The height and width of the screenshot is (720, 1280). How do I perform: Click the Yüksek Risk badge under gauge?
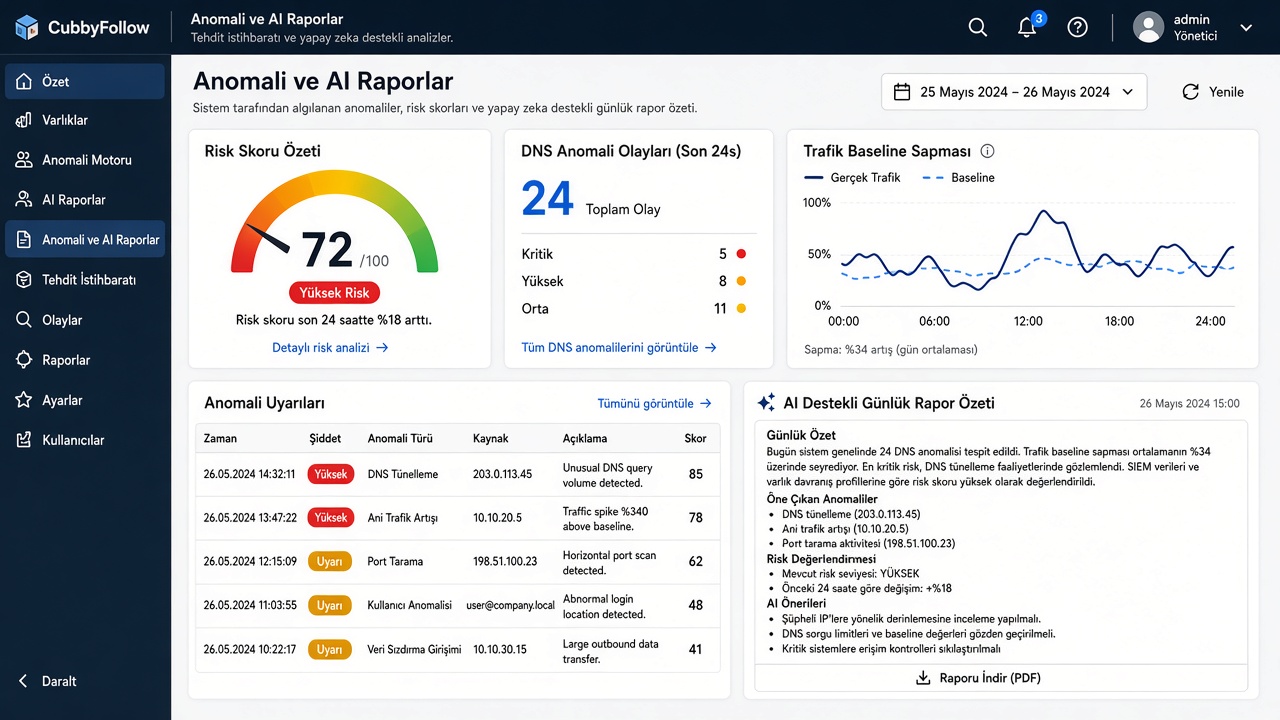[x=335, y=293]
